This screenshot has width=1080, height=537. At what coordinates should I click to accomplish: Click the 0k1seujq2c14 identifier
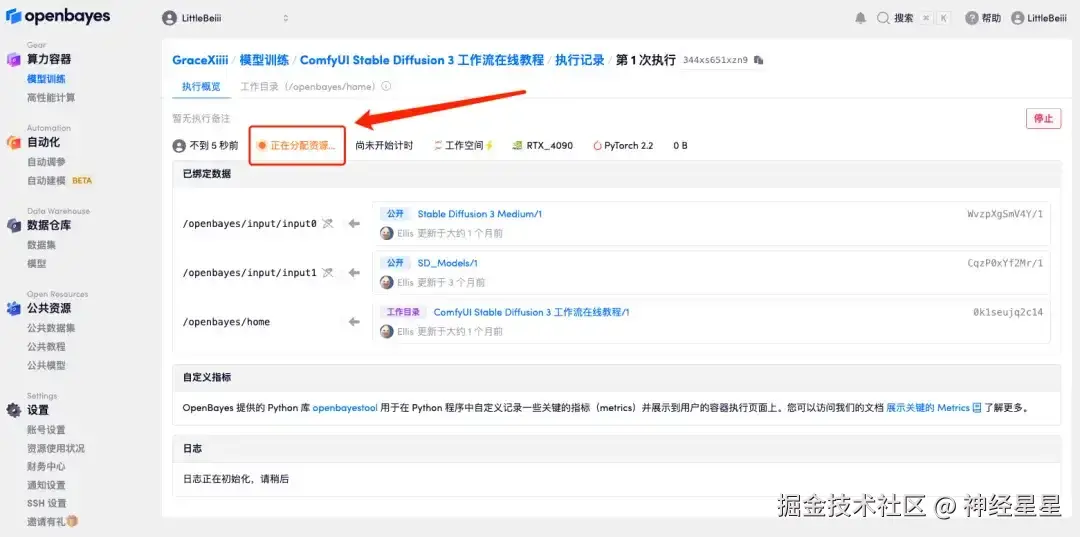(x=1008, y=312)
